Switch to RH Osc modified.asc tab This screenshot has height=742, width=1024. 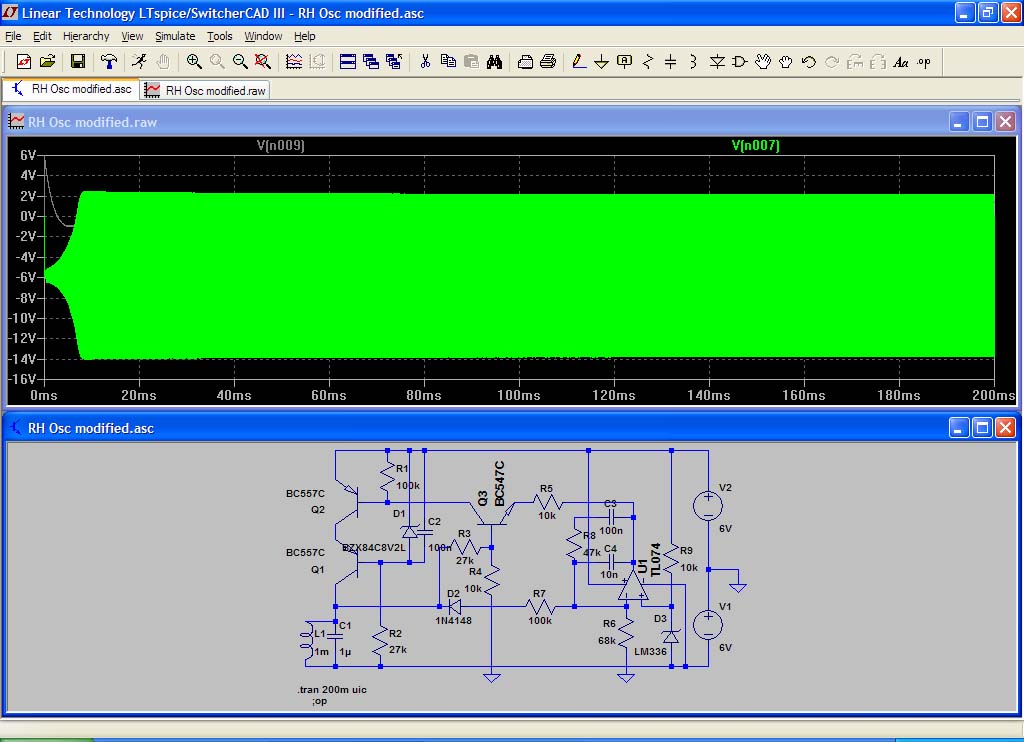pos(71,89)
